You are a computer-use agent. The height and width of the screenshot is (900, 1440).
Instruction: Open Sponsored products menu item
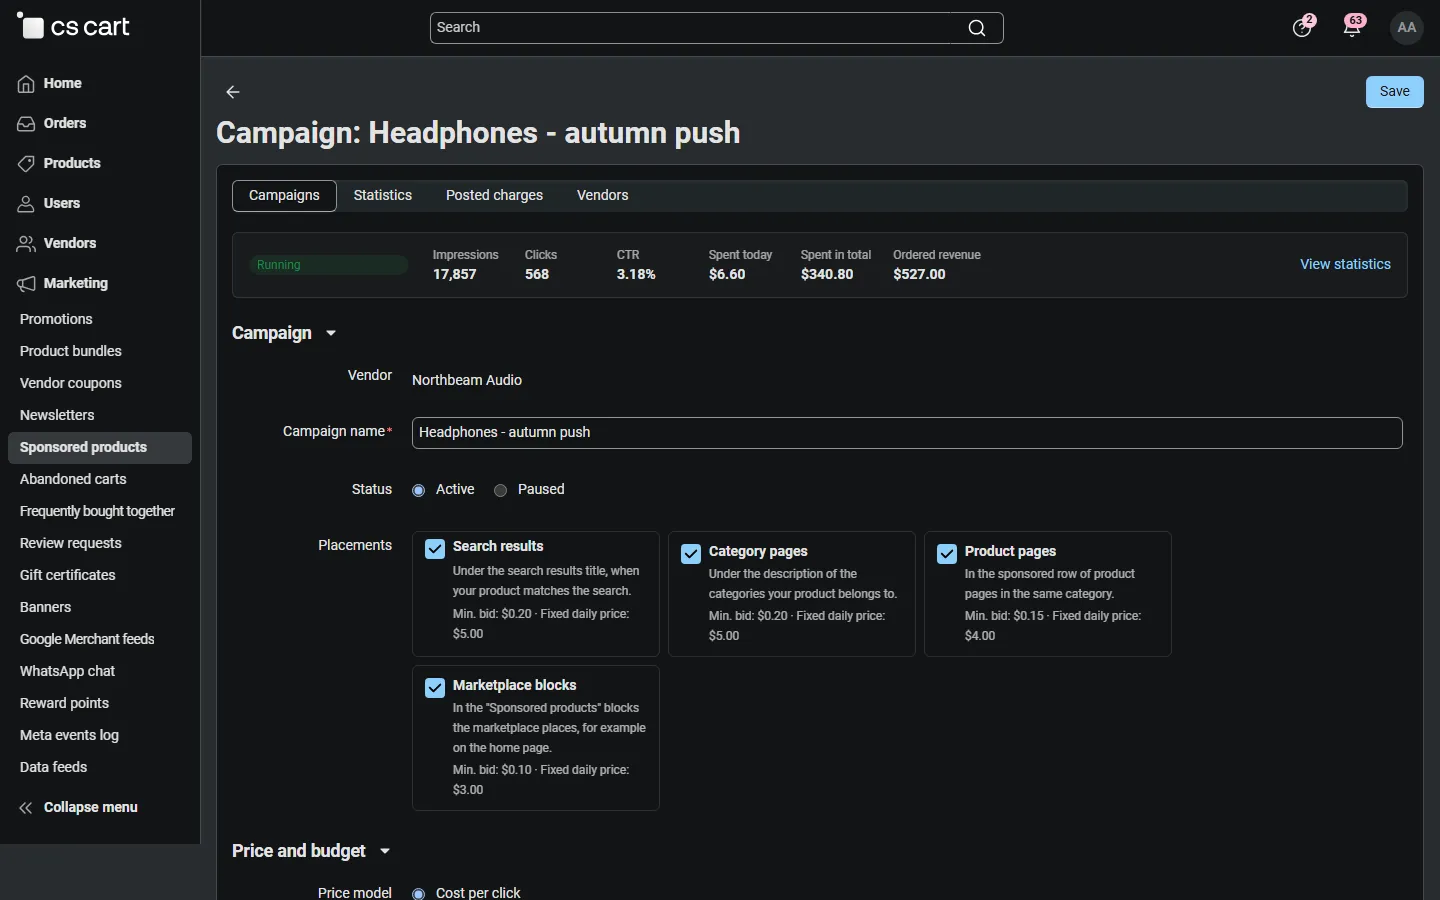[x=100, y=448]
